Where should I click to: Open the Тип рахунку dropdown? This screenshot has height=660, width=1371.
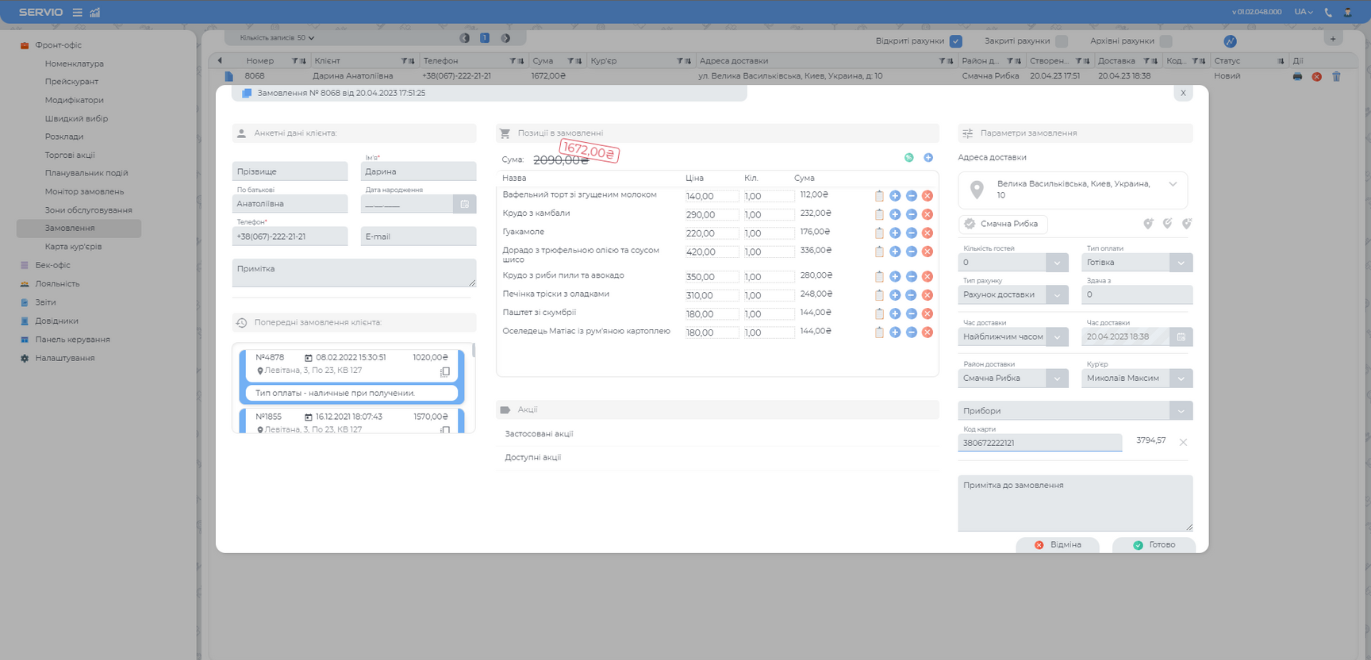pyautogui.click(x=1057, y=296)
